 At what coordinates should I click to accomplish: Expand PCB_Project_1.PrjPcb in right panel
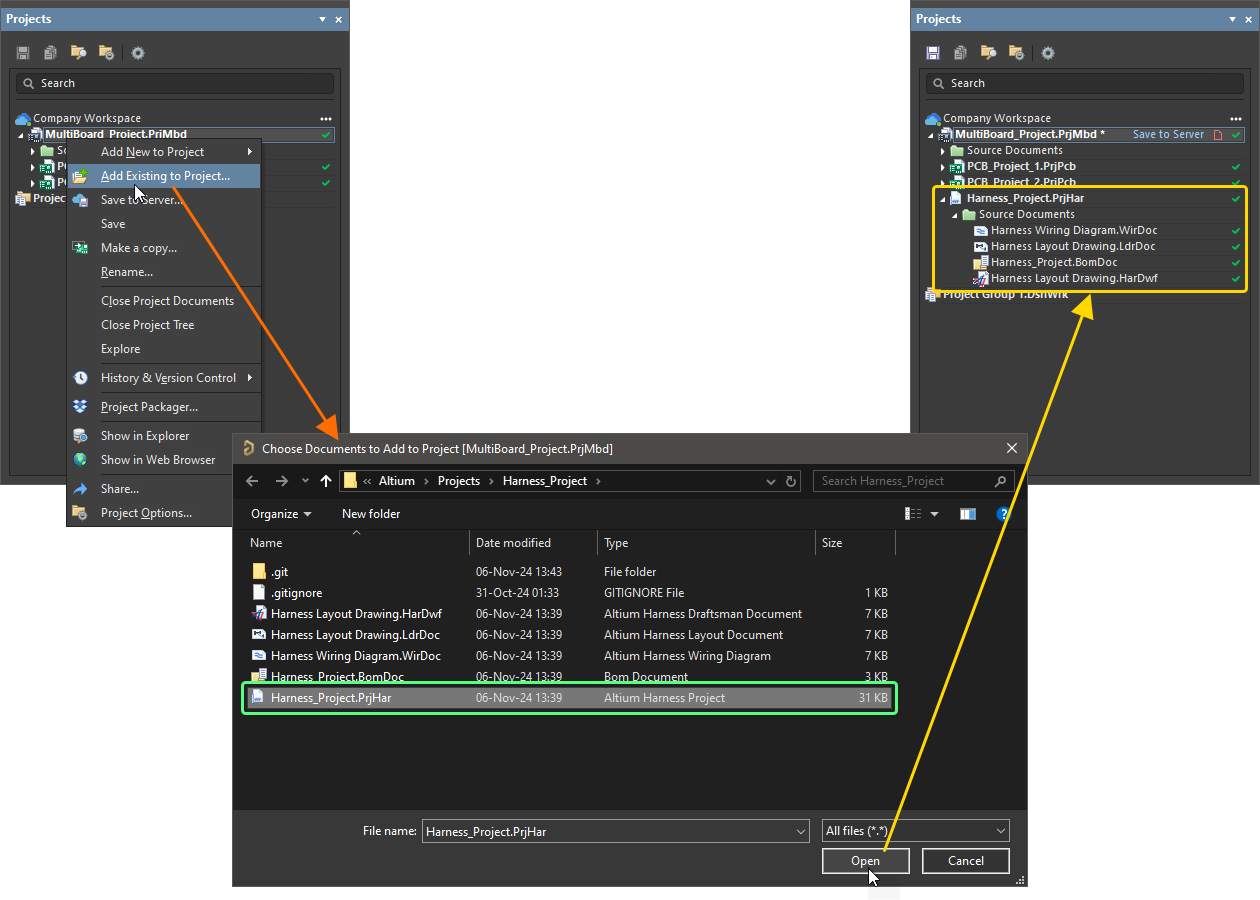[943, 166]
